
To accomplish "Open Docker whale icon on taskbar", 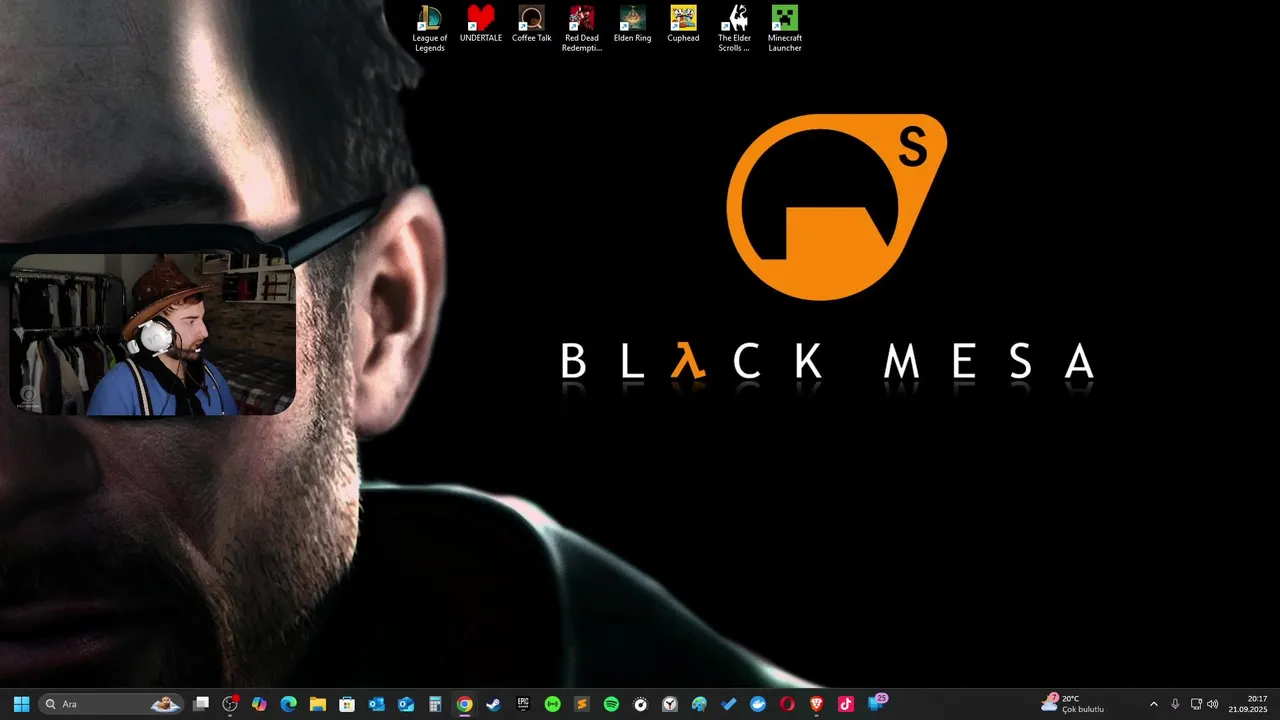I will point(758,704).
